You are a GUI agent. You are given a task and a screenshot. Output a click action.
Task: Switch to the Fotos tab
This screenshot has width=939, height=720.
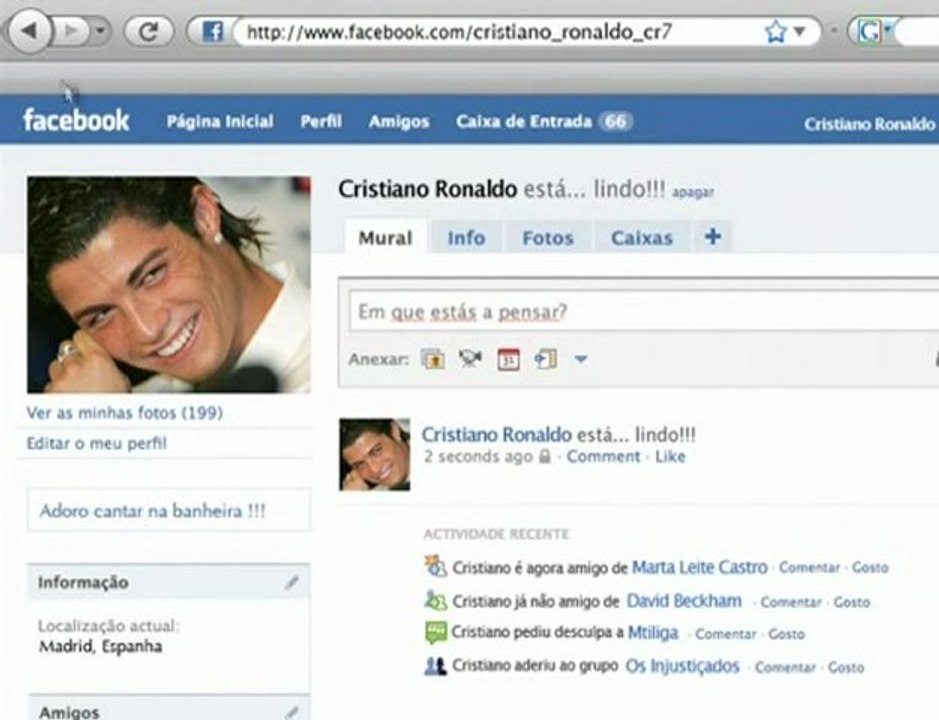tap(548, 238)
